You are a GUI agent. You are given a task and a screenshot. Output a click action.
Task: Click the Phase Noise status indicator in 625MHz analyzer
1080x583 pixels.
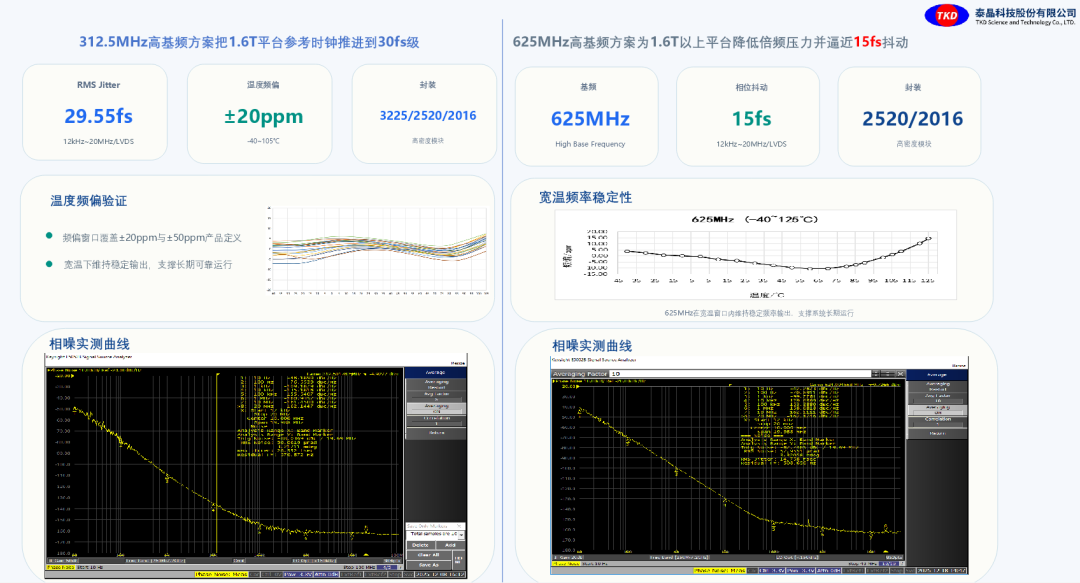point(720,571)
